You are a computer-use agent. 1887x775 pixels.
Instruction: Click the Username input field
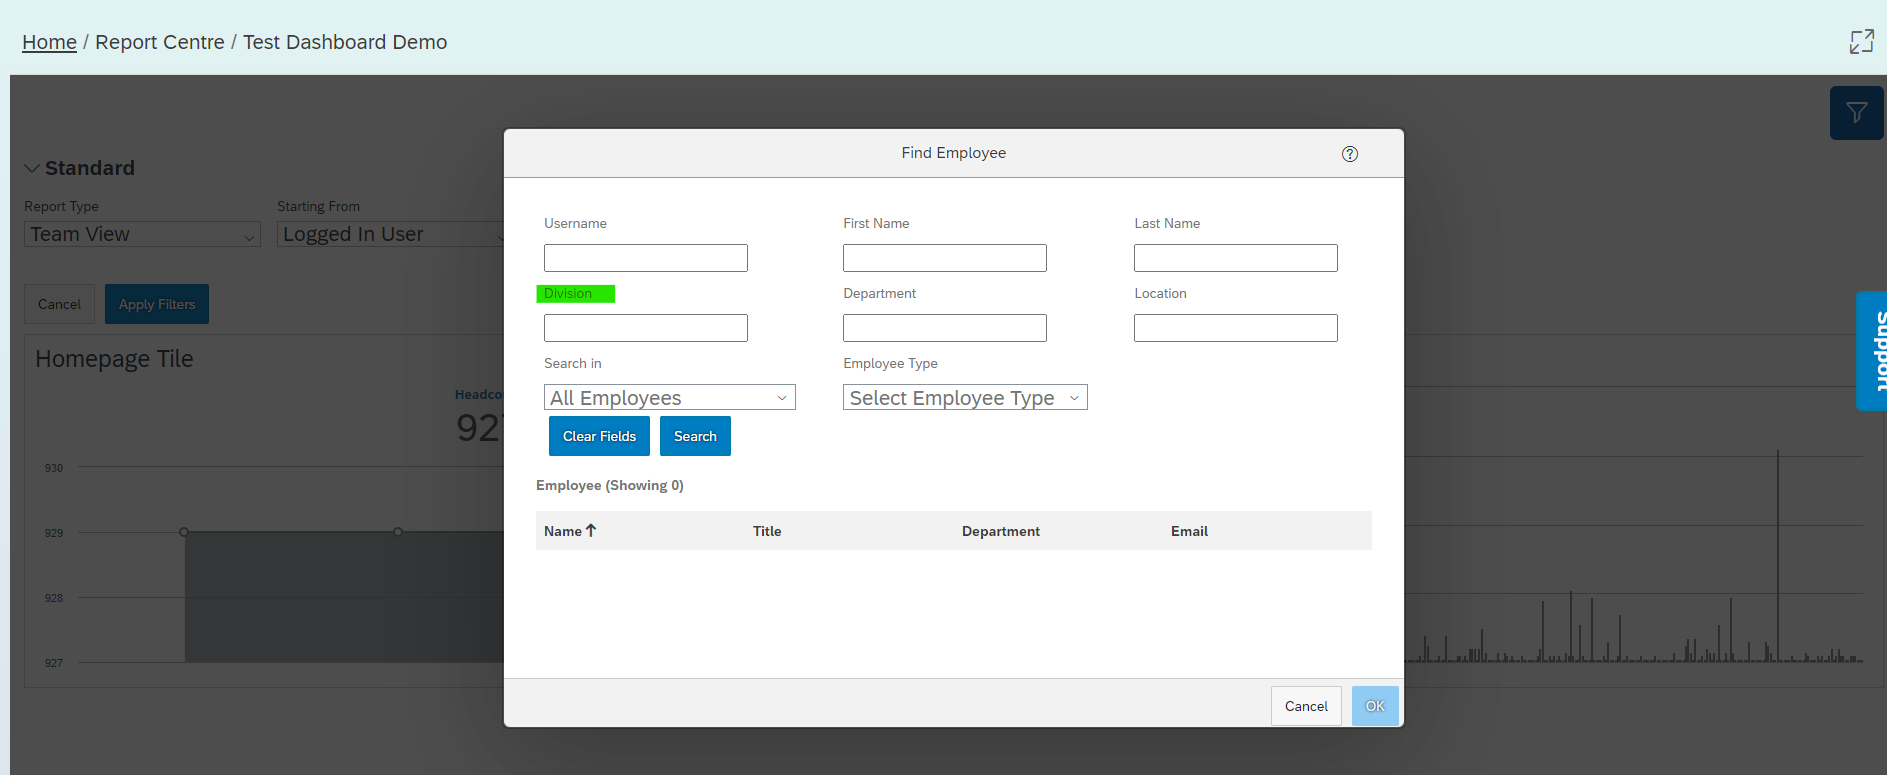click(x=646, y=258)
